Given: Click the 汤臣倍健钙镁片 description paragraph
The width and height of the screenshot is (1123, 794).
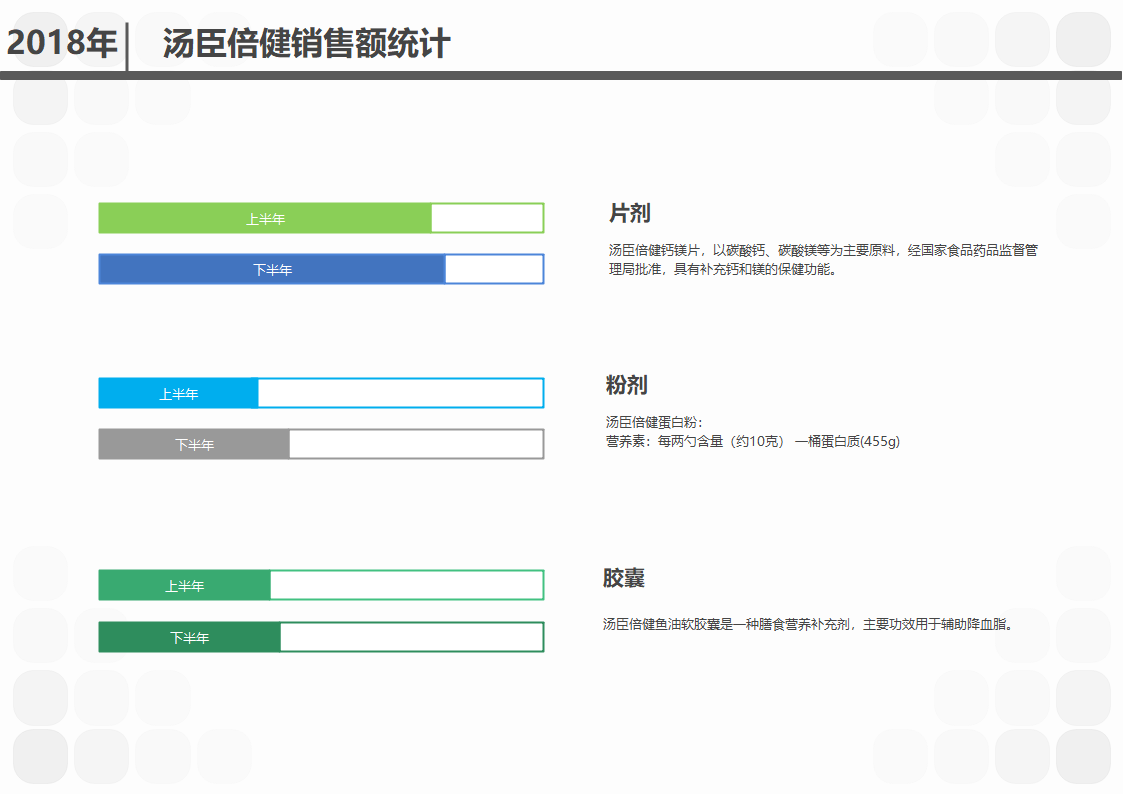Looking at the screenshot, I should coord(823,260).
